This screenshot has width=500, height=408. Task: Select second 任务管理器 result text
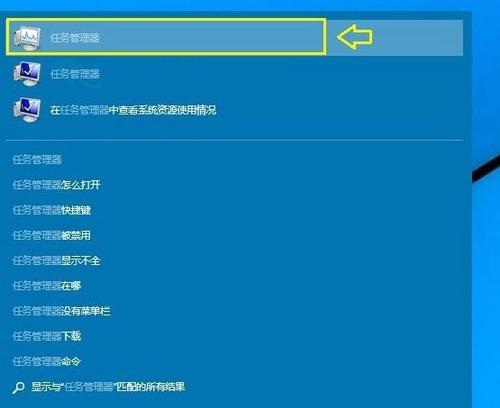click(x=75, y=74)
